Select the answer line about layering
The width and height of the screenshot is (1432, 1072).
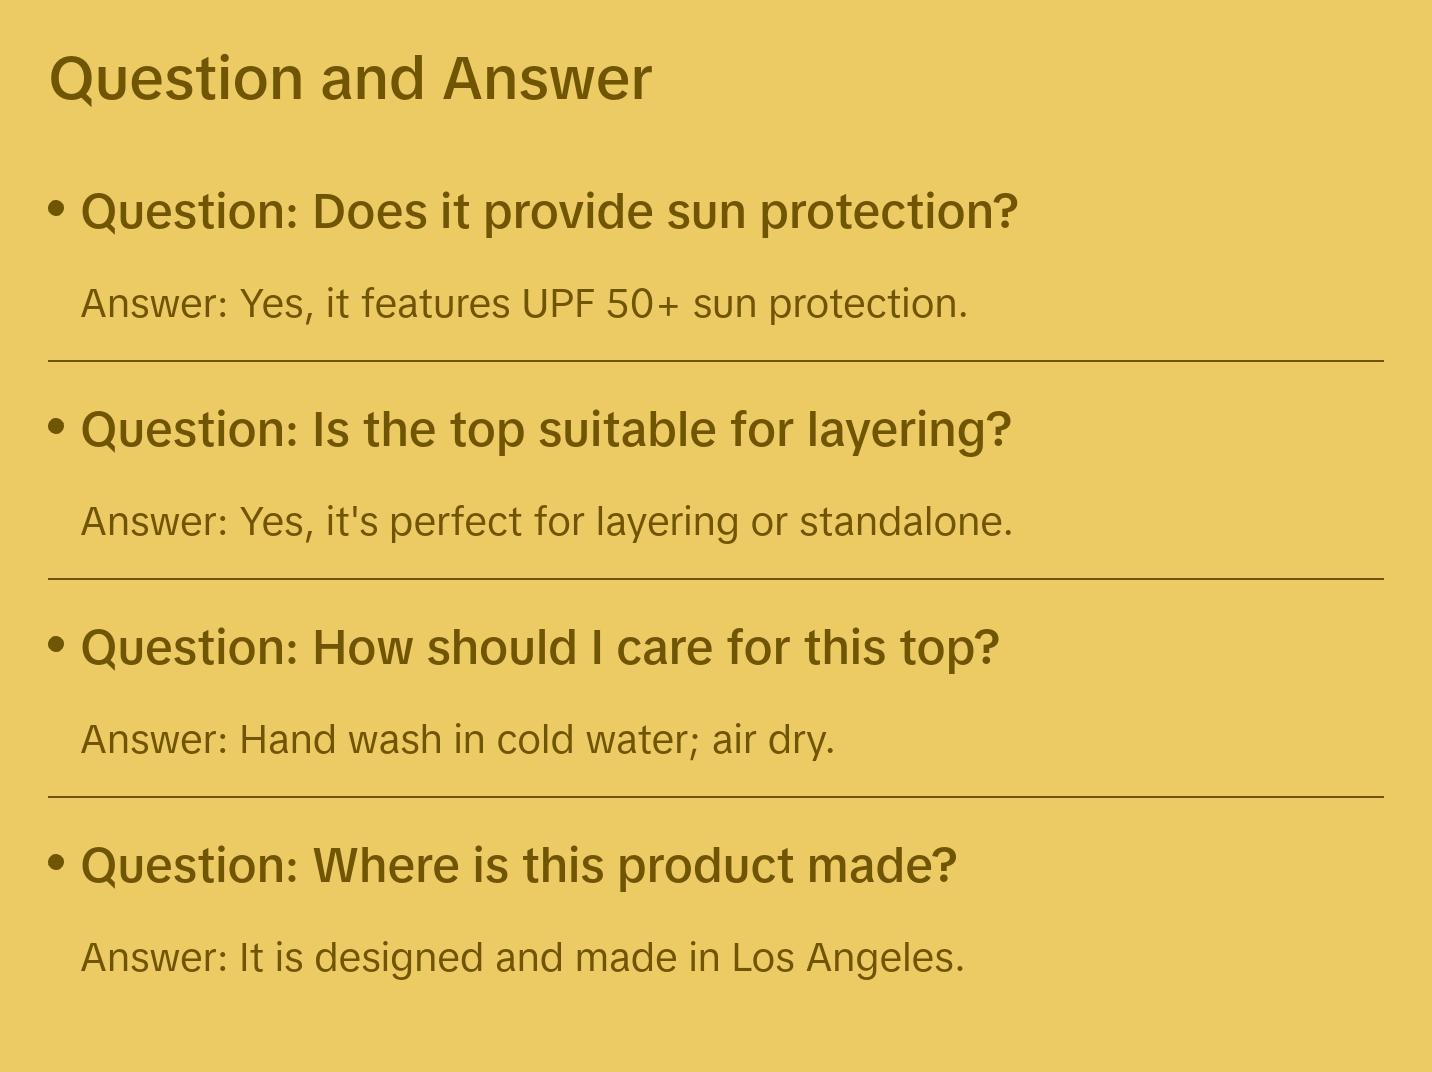[546, 522]
